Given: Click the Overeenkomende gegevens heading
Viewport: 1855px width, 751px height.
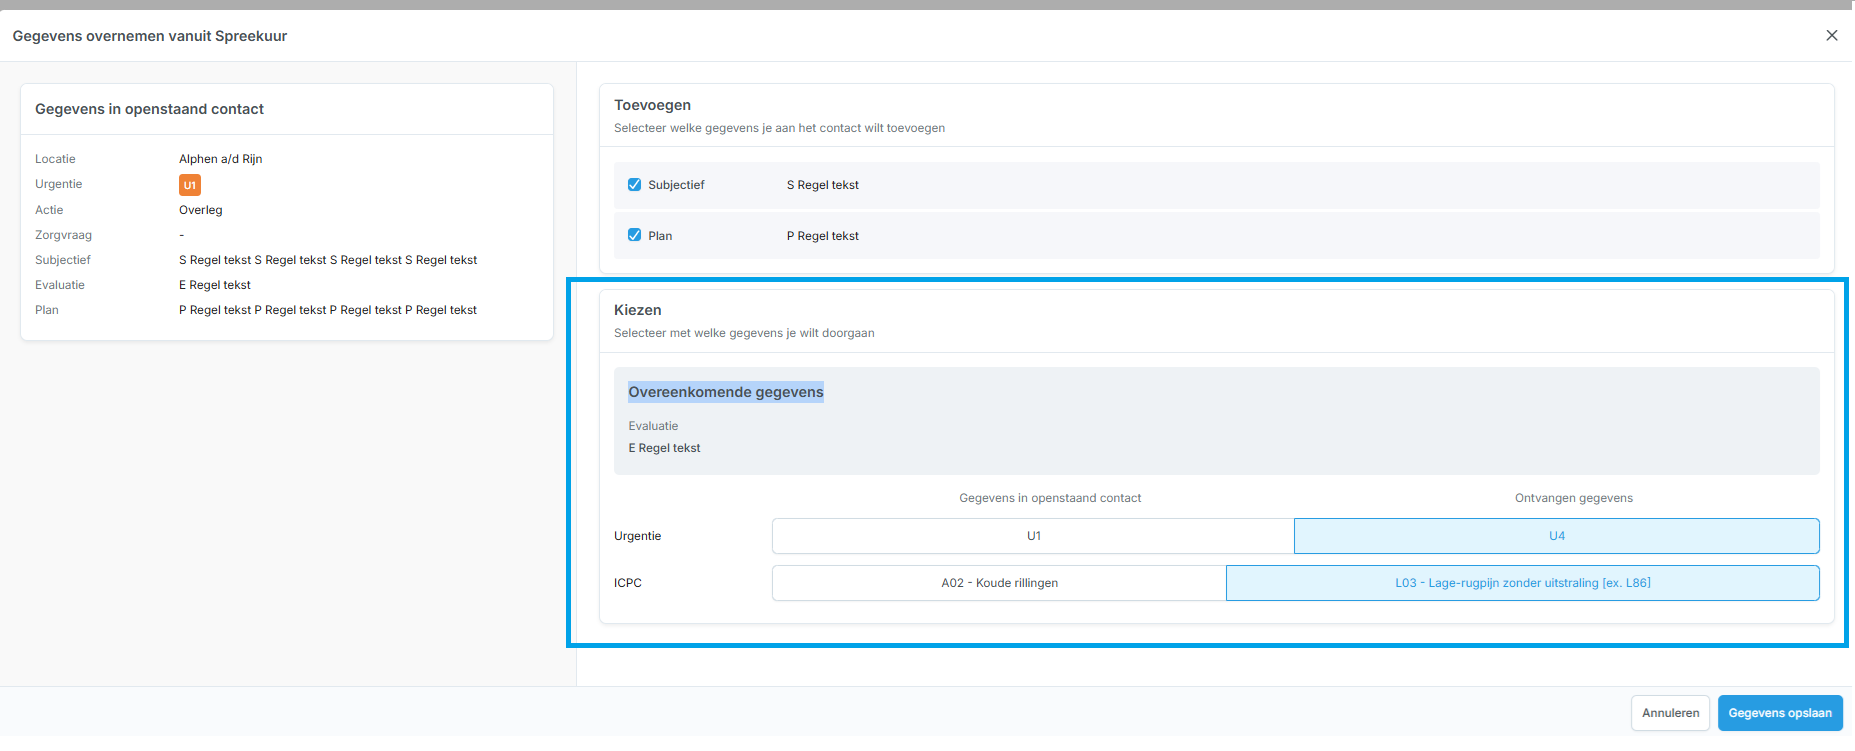Looking at the screenshot, I should click(726, 392).
